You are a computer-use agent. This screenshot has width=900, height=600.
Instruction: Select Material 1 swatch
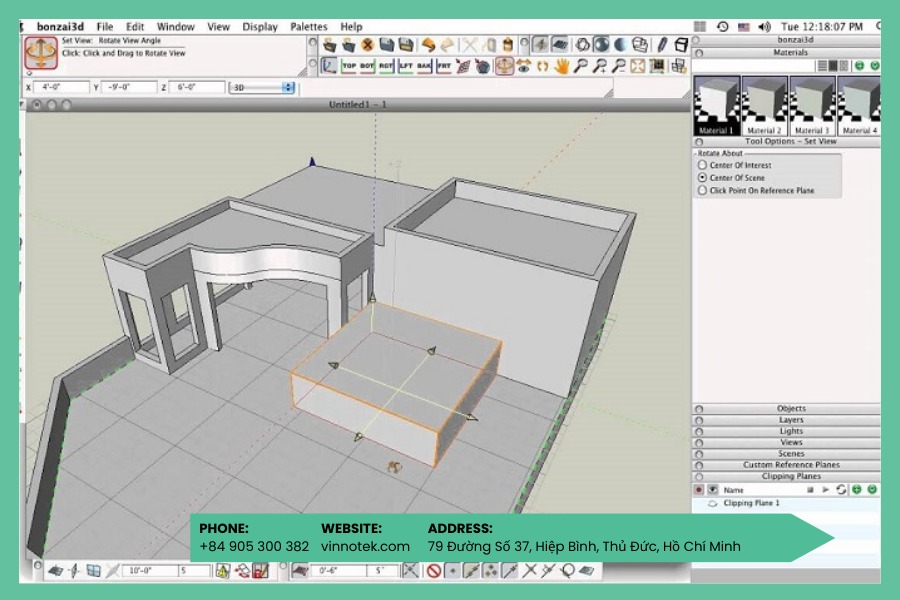[716, 106]
